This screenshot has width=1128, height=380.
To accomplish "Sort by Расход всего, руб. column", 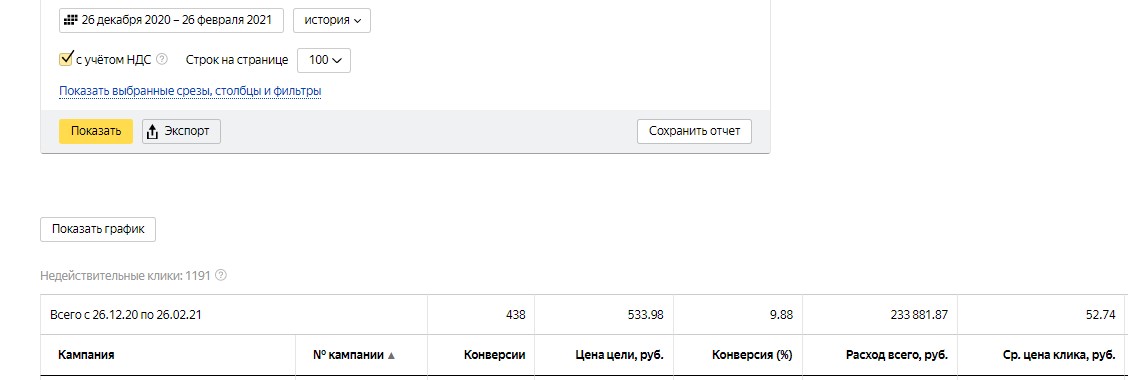I will point(897,355).
